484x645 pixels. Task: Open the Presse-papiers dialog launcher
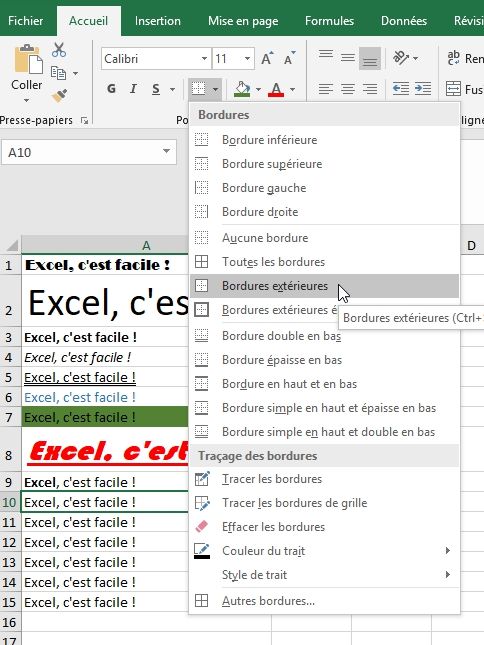point(84,120)
